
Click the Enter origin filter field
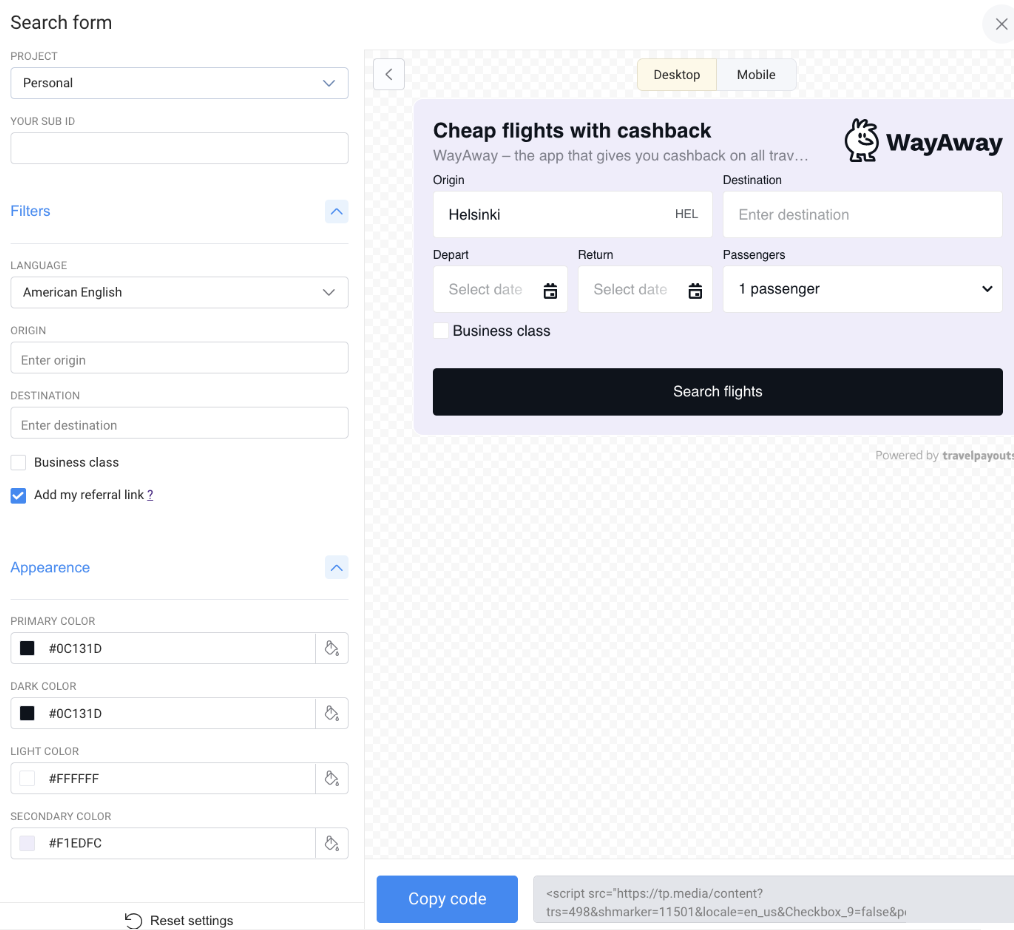(x=179, y=358)
